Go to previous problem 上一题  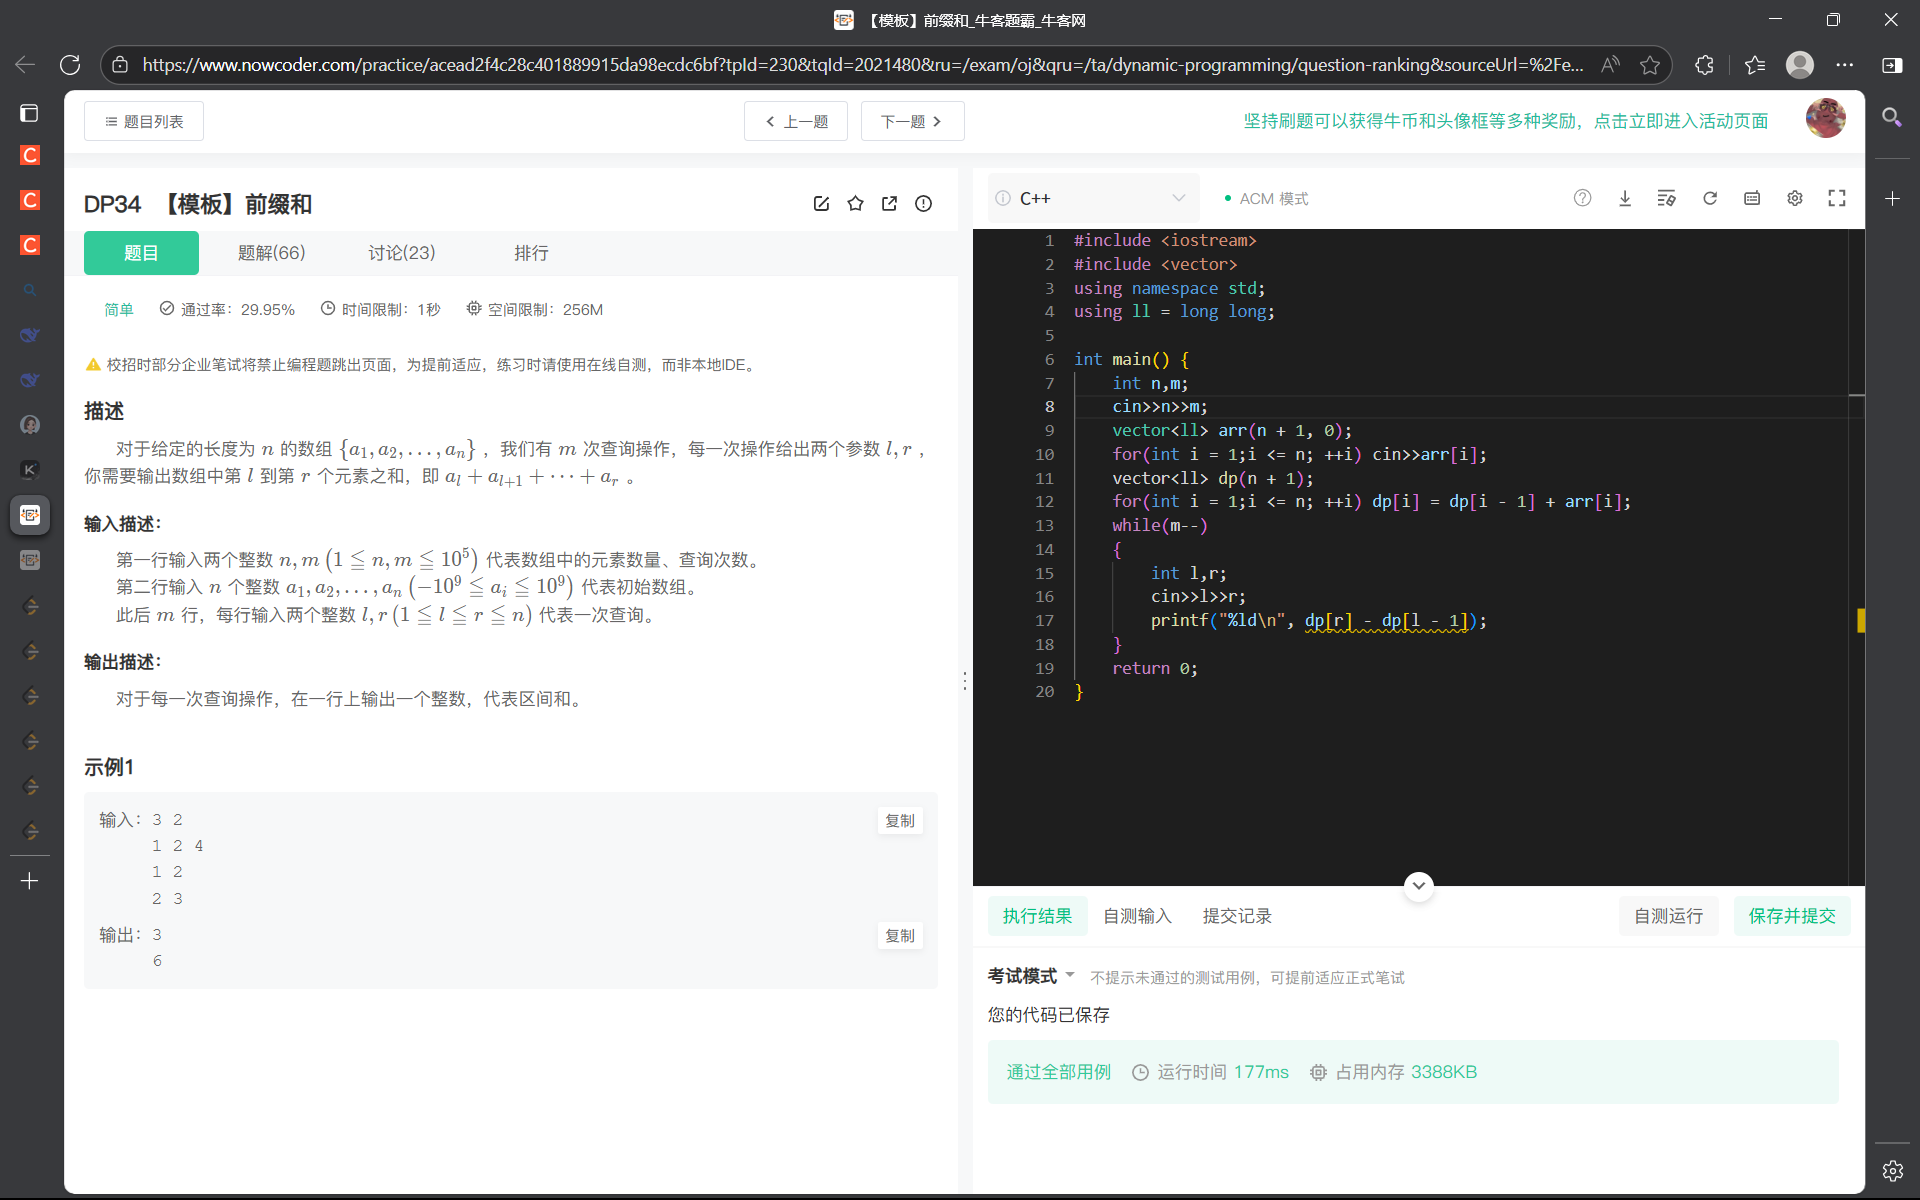796,121
